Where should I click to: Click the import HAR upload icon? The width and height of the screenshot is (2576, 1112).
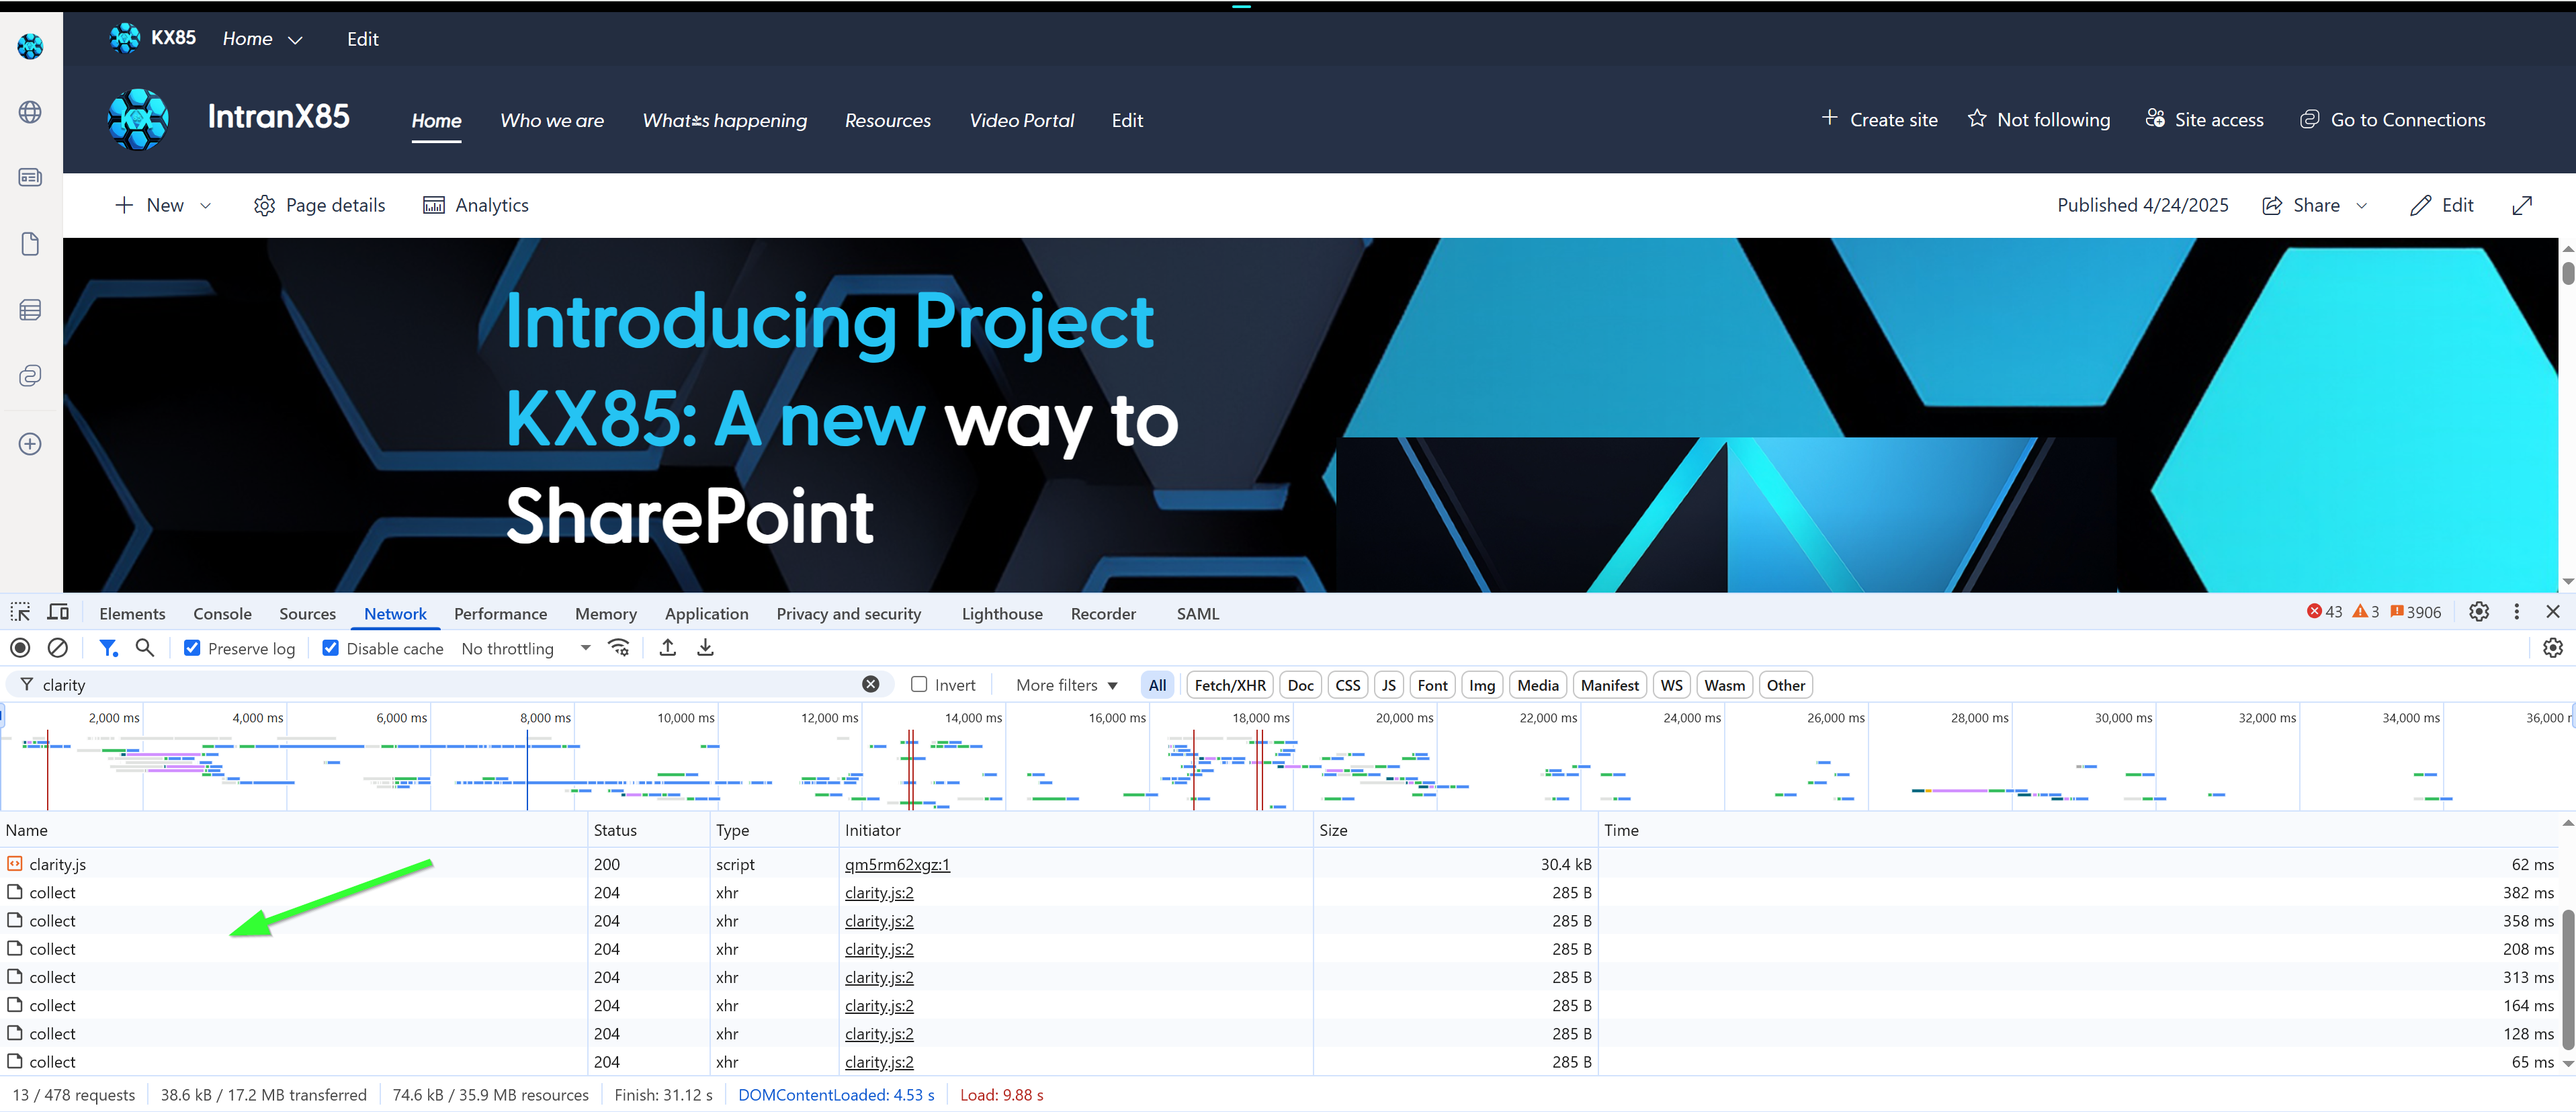coord(668,648)
